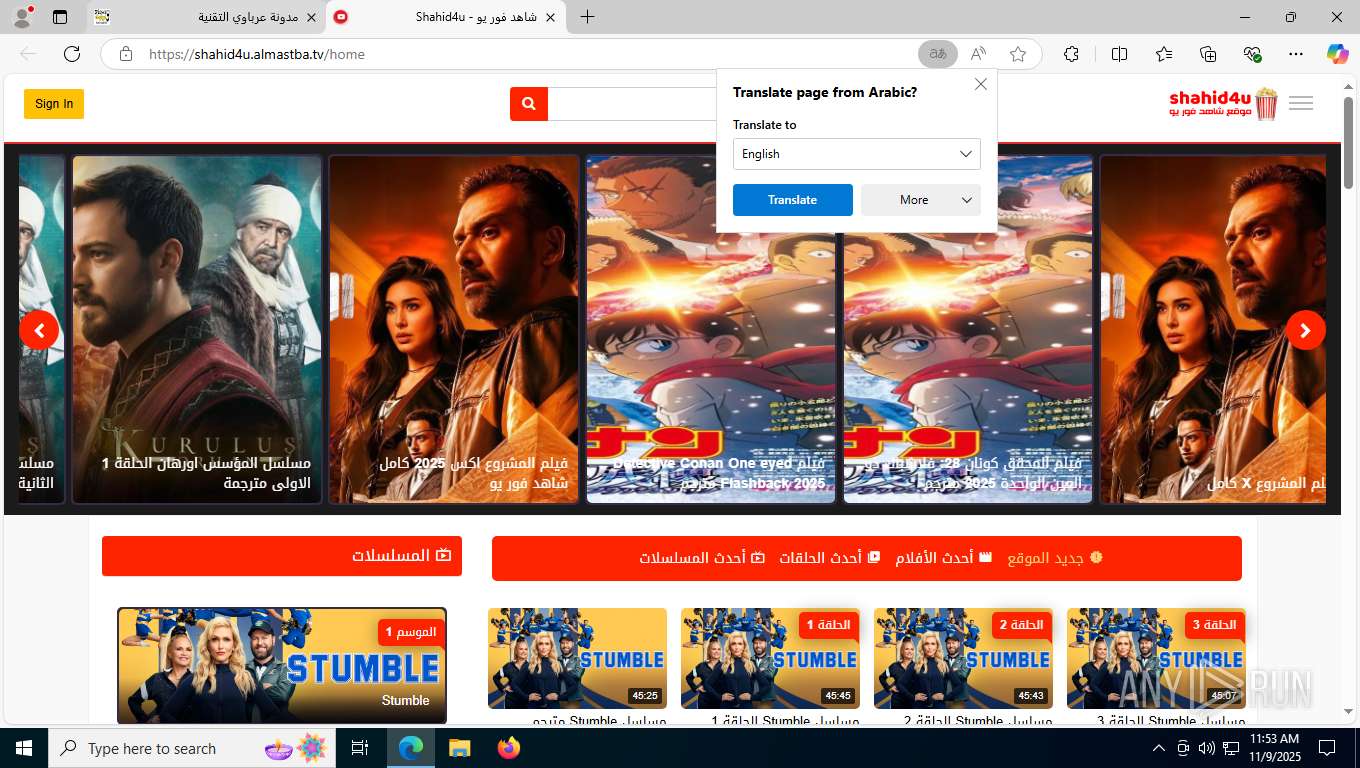This screenshot has height=768, width=1360.
Task: Click the yellow Sign In button
Action: point(54,104)
